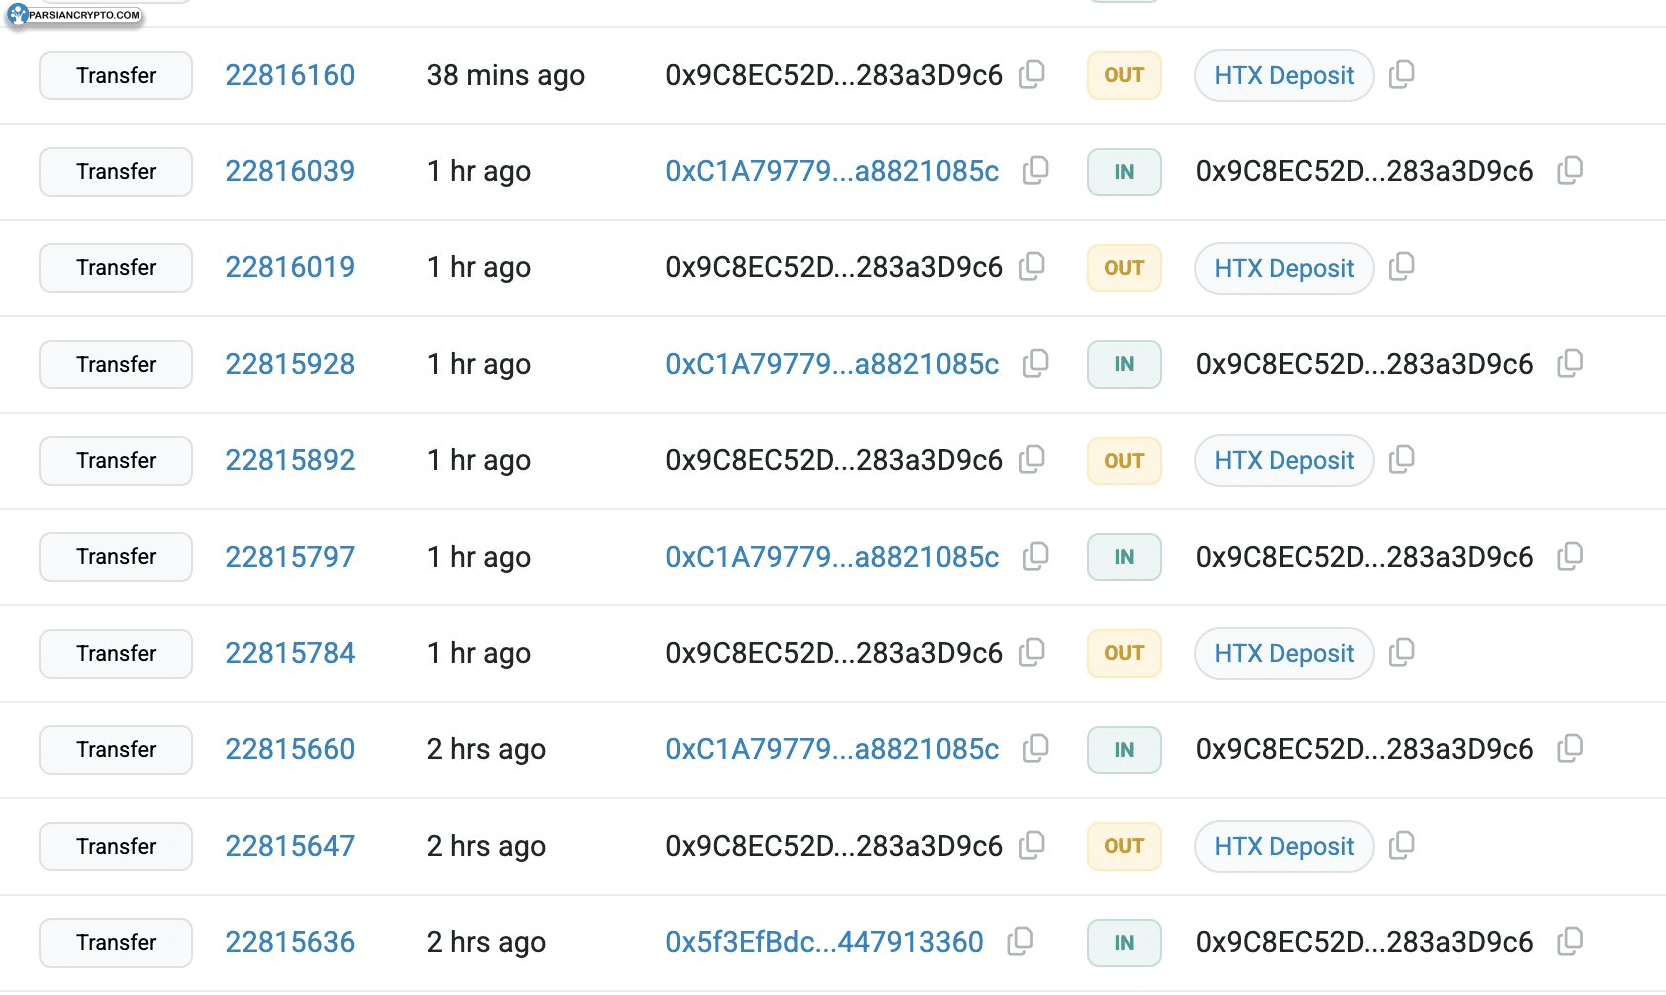Open block 22815647 link
Screen dimensions: 1666x995
point(290,846)
